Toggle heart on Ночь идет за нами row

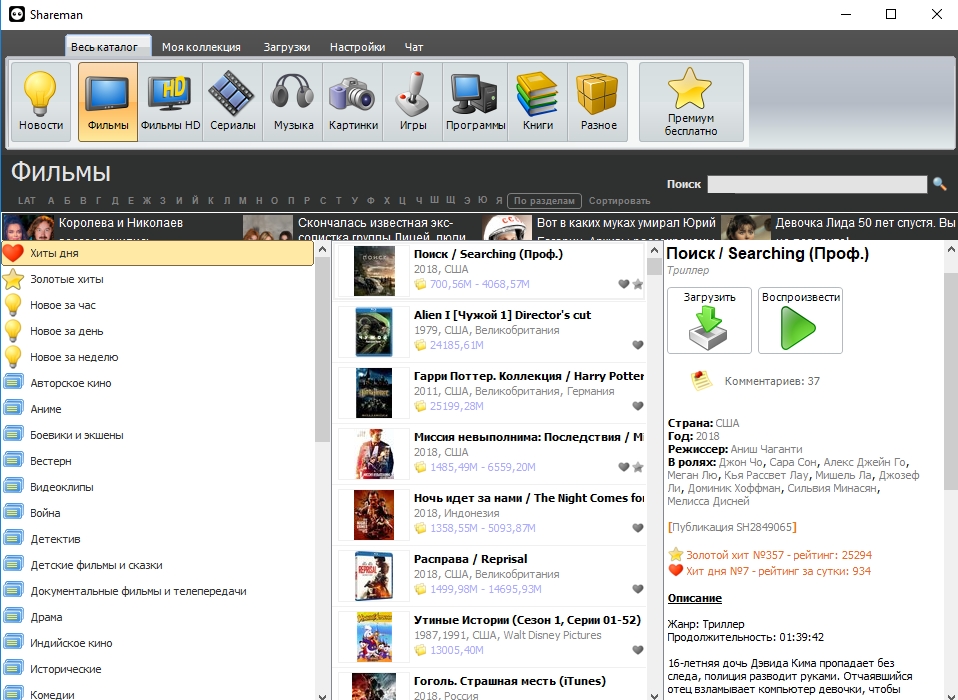(x=638, y=528)
